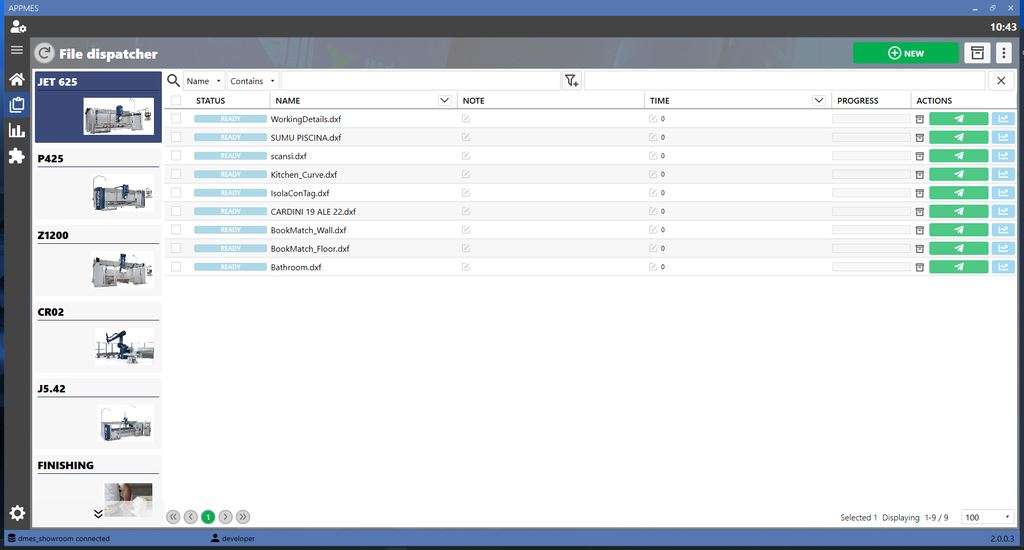Go to Home in the sidebar
This screenshot has height=550, width=1024.
[x=17, y=79]
